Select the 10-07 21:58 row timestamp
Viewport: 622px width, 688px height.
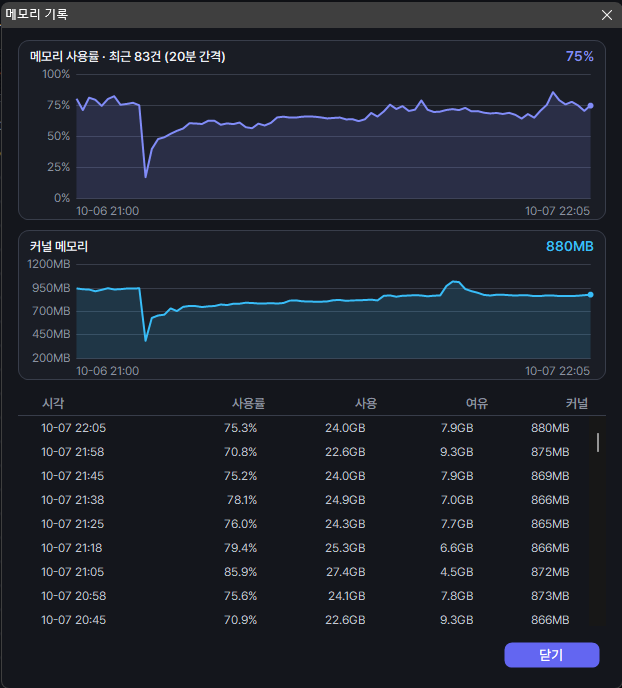click(73, 452)
